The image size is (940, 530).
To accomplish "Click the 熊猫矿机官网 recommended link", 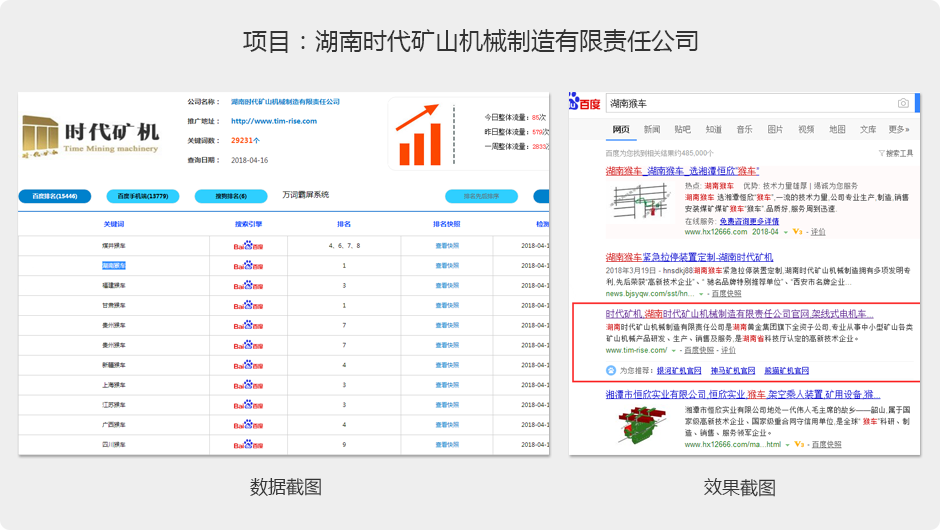I will (787, 371).
